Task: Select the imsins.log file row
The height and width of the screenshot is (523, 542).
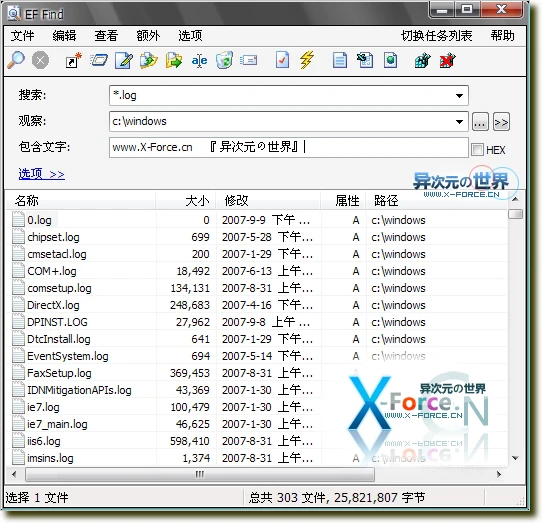Action: [x=257, y=458]
